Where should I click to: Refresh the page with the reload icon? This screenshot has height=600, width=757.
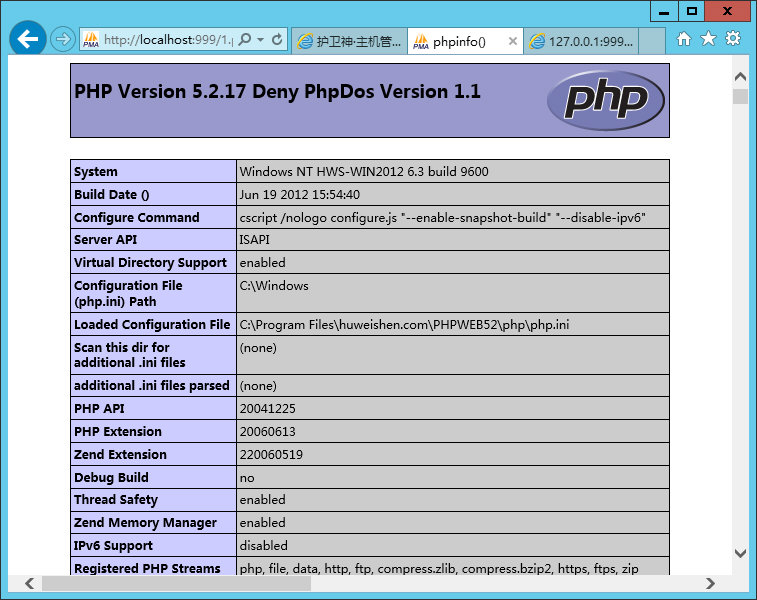(277, 39)
